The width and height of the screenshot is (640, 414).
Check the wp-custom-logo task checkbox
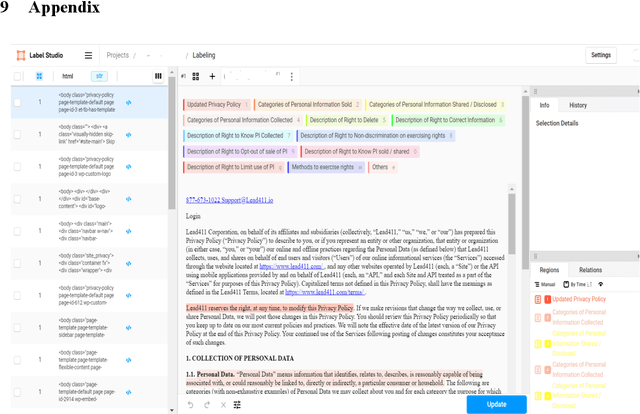(x=17, y=167)
